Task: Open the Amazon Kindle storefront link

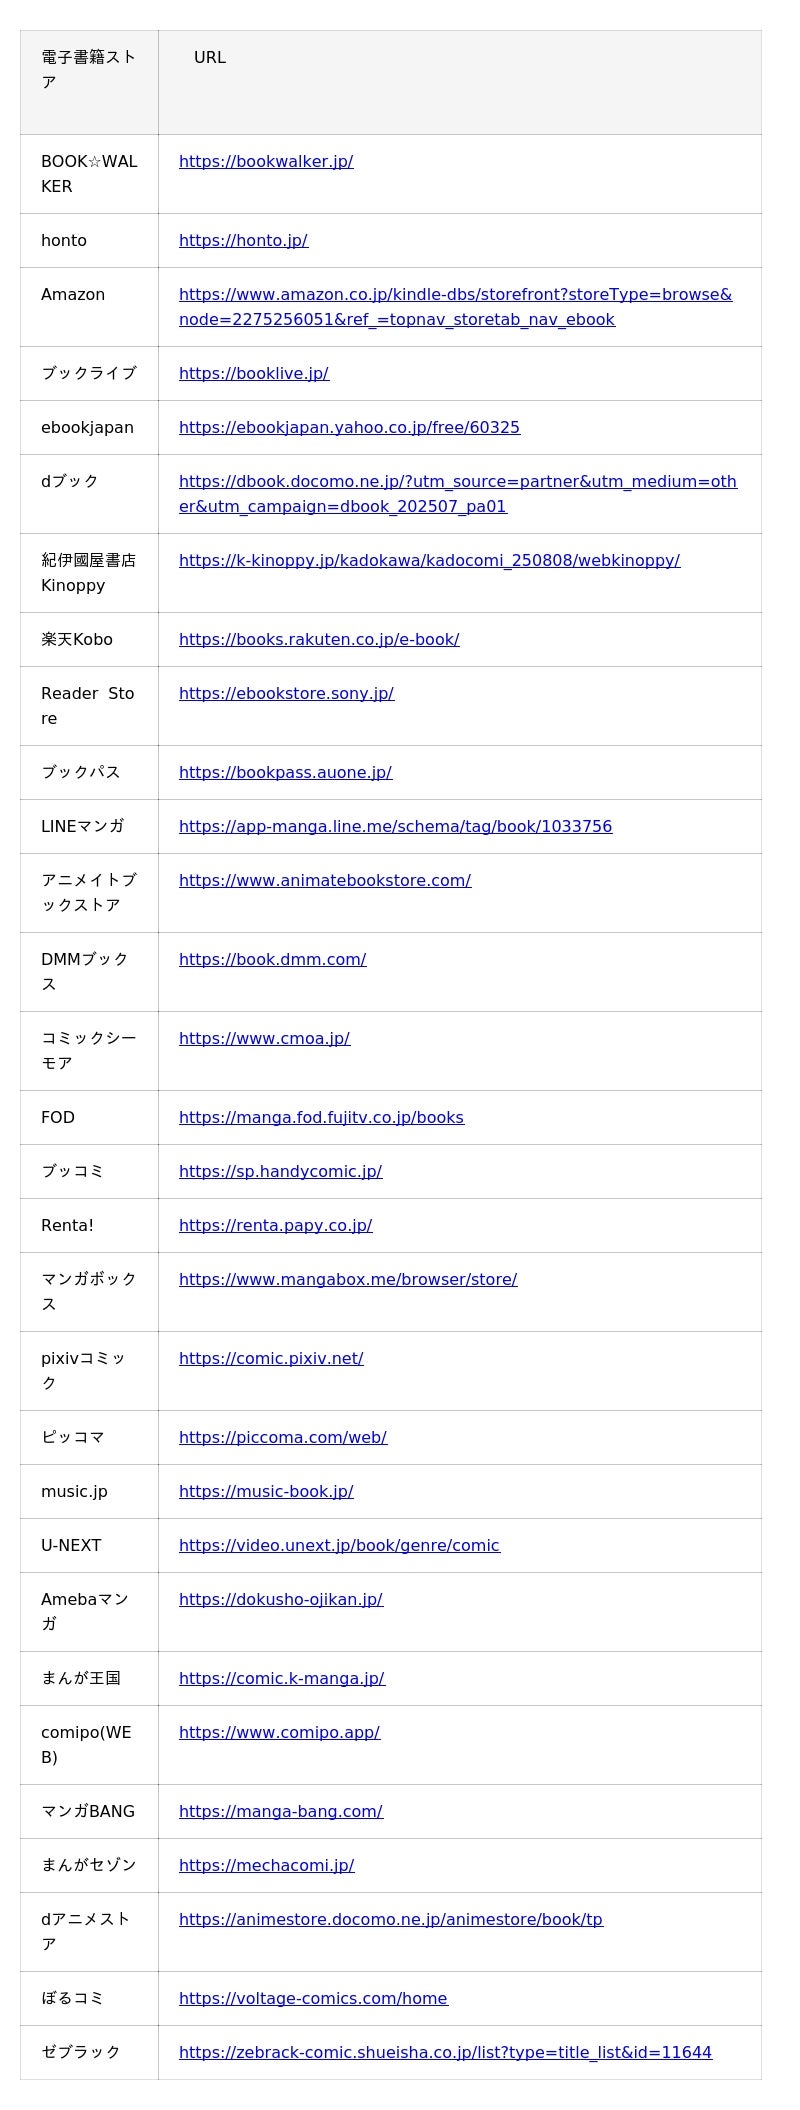Action: [x=455, y=295]
